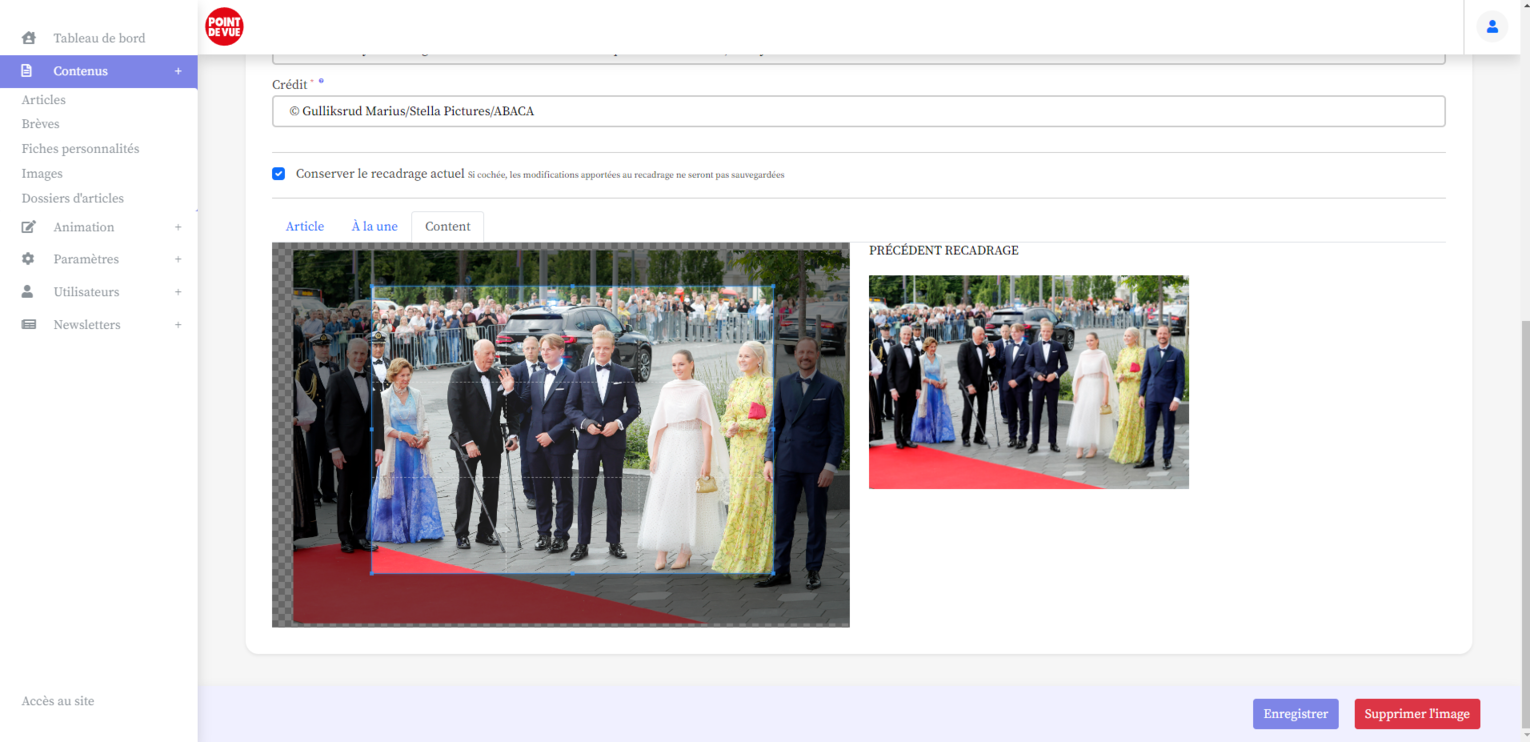Viewport: 1530px width, 742px height.
Task: Click the Paramètres gear icon
Action: (x=28, y=259)
